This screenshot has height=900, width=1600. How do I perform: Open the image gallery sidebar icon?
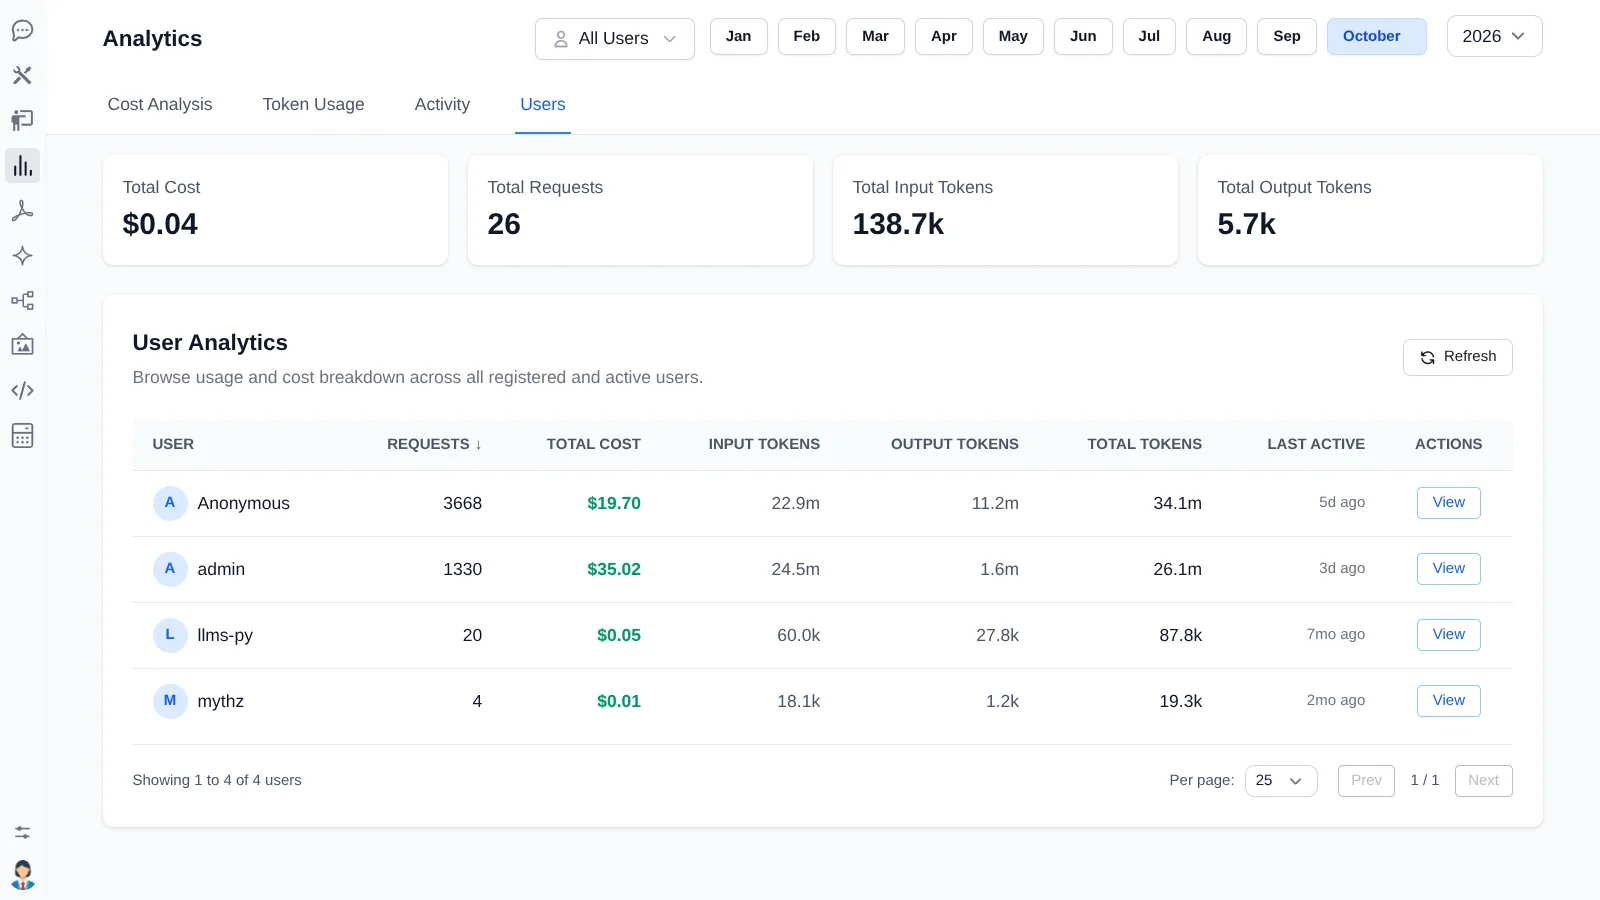pos(22,345)
